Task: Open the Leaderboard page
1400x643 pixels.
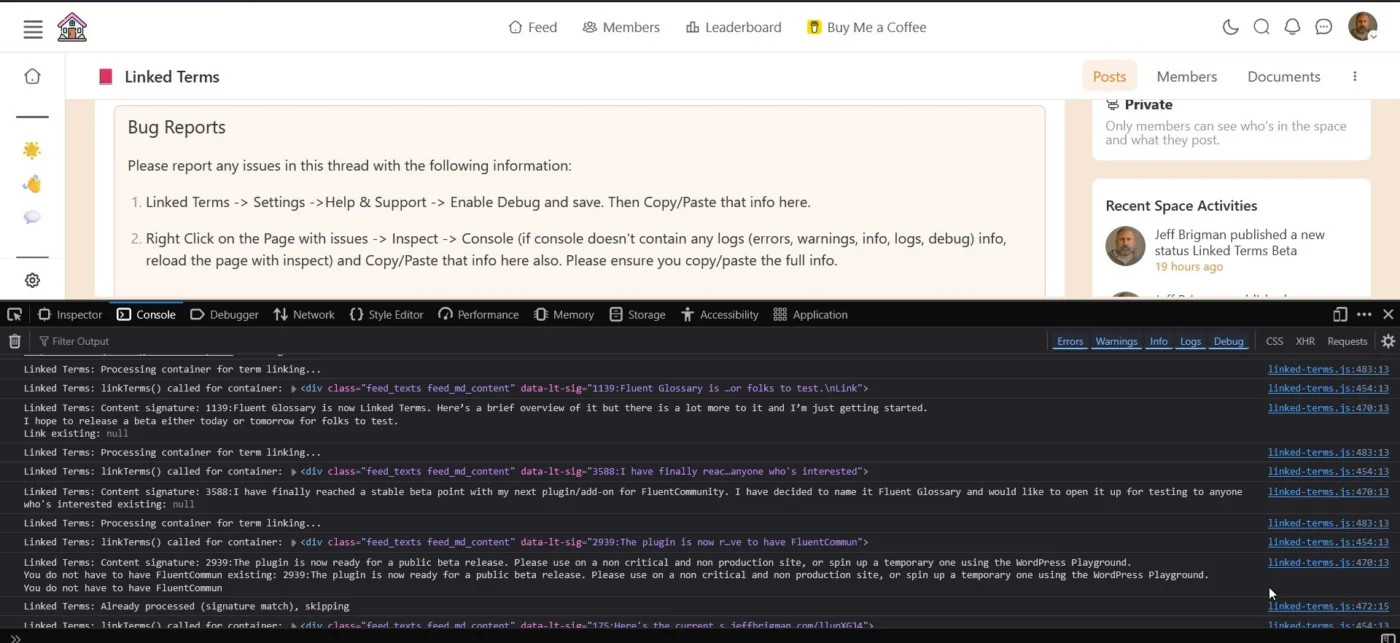Action: [733, 27]
